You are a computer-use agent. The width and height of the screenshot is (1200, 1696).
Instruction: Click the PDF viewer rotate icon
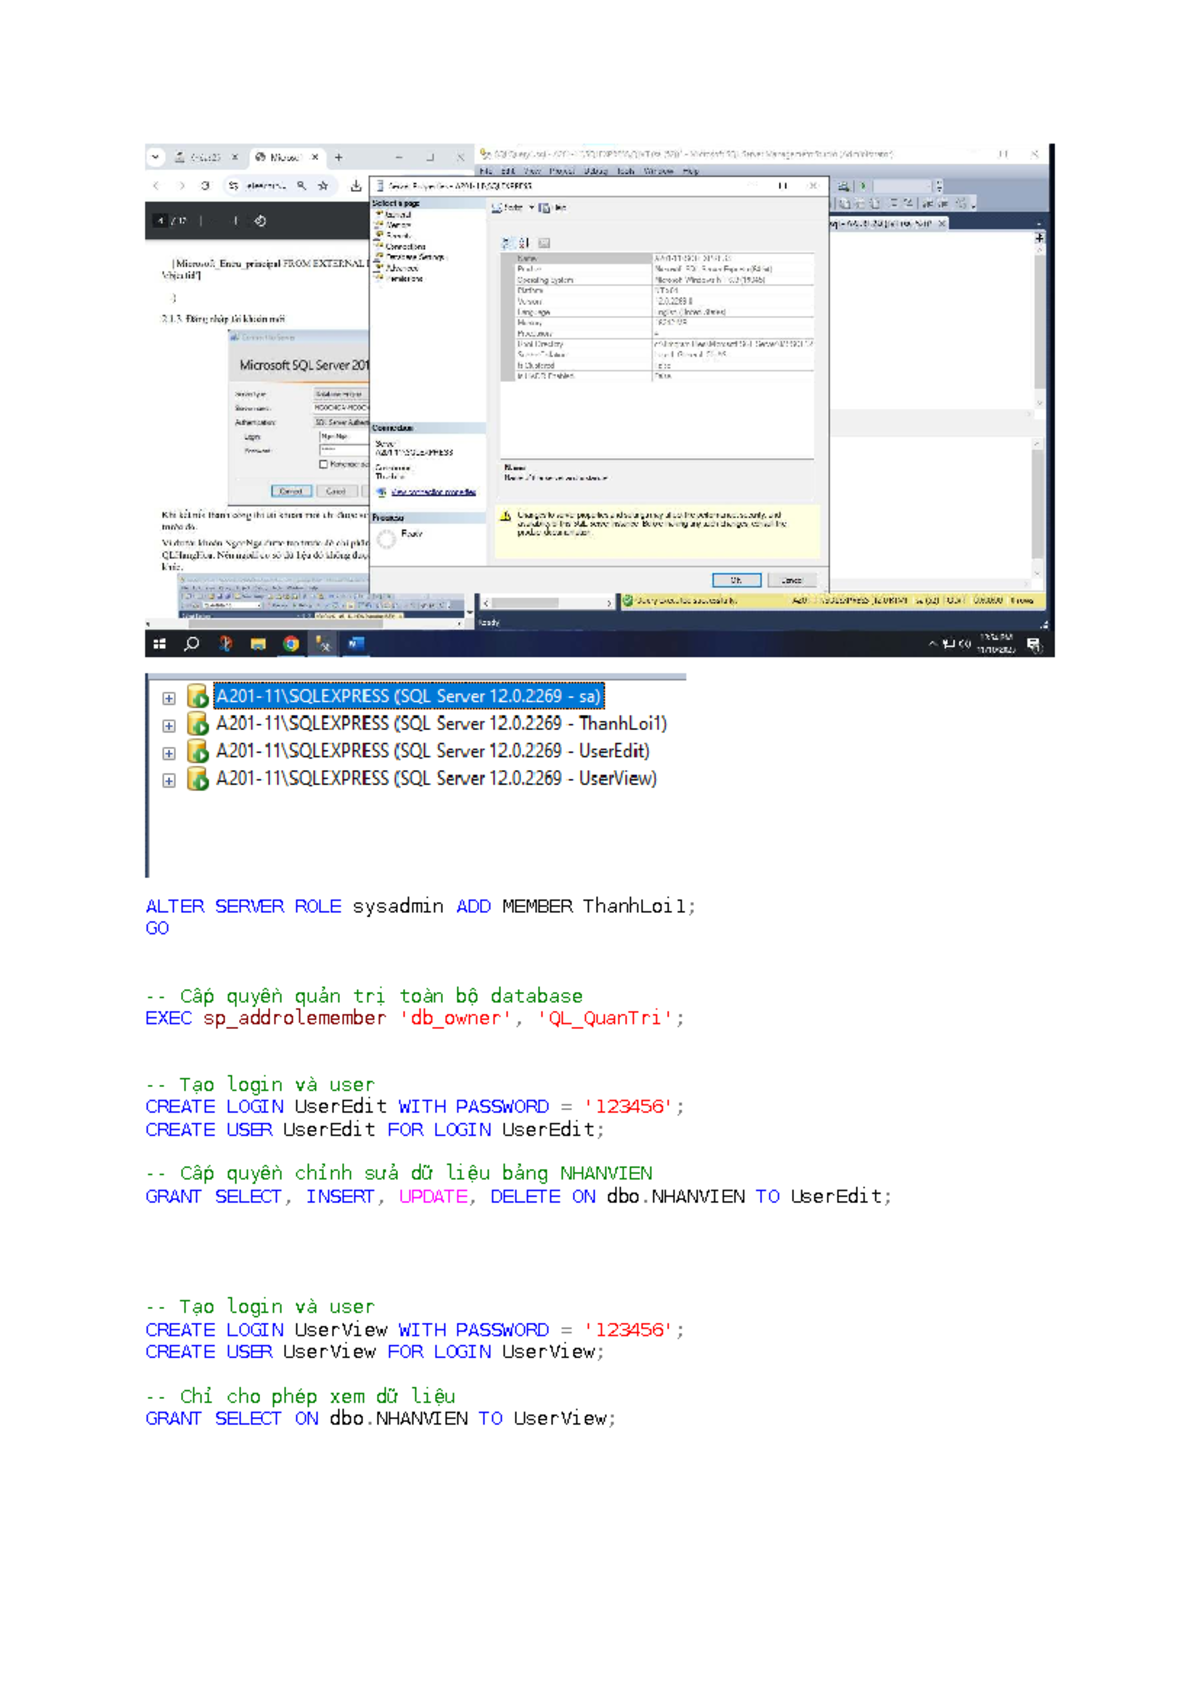260,221
